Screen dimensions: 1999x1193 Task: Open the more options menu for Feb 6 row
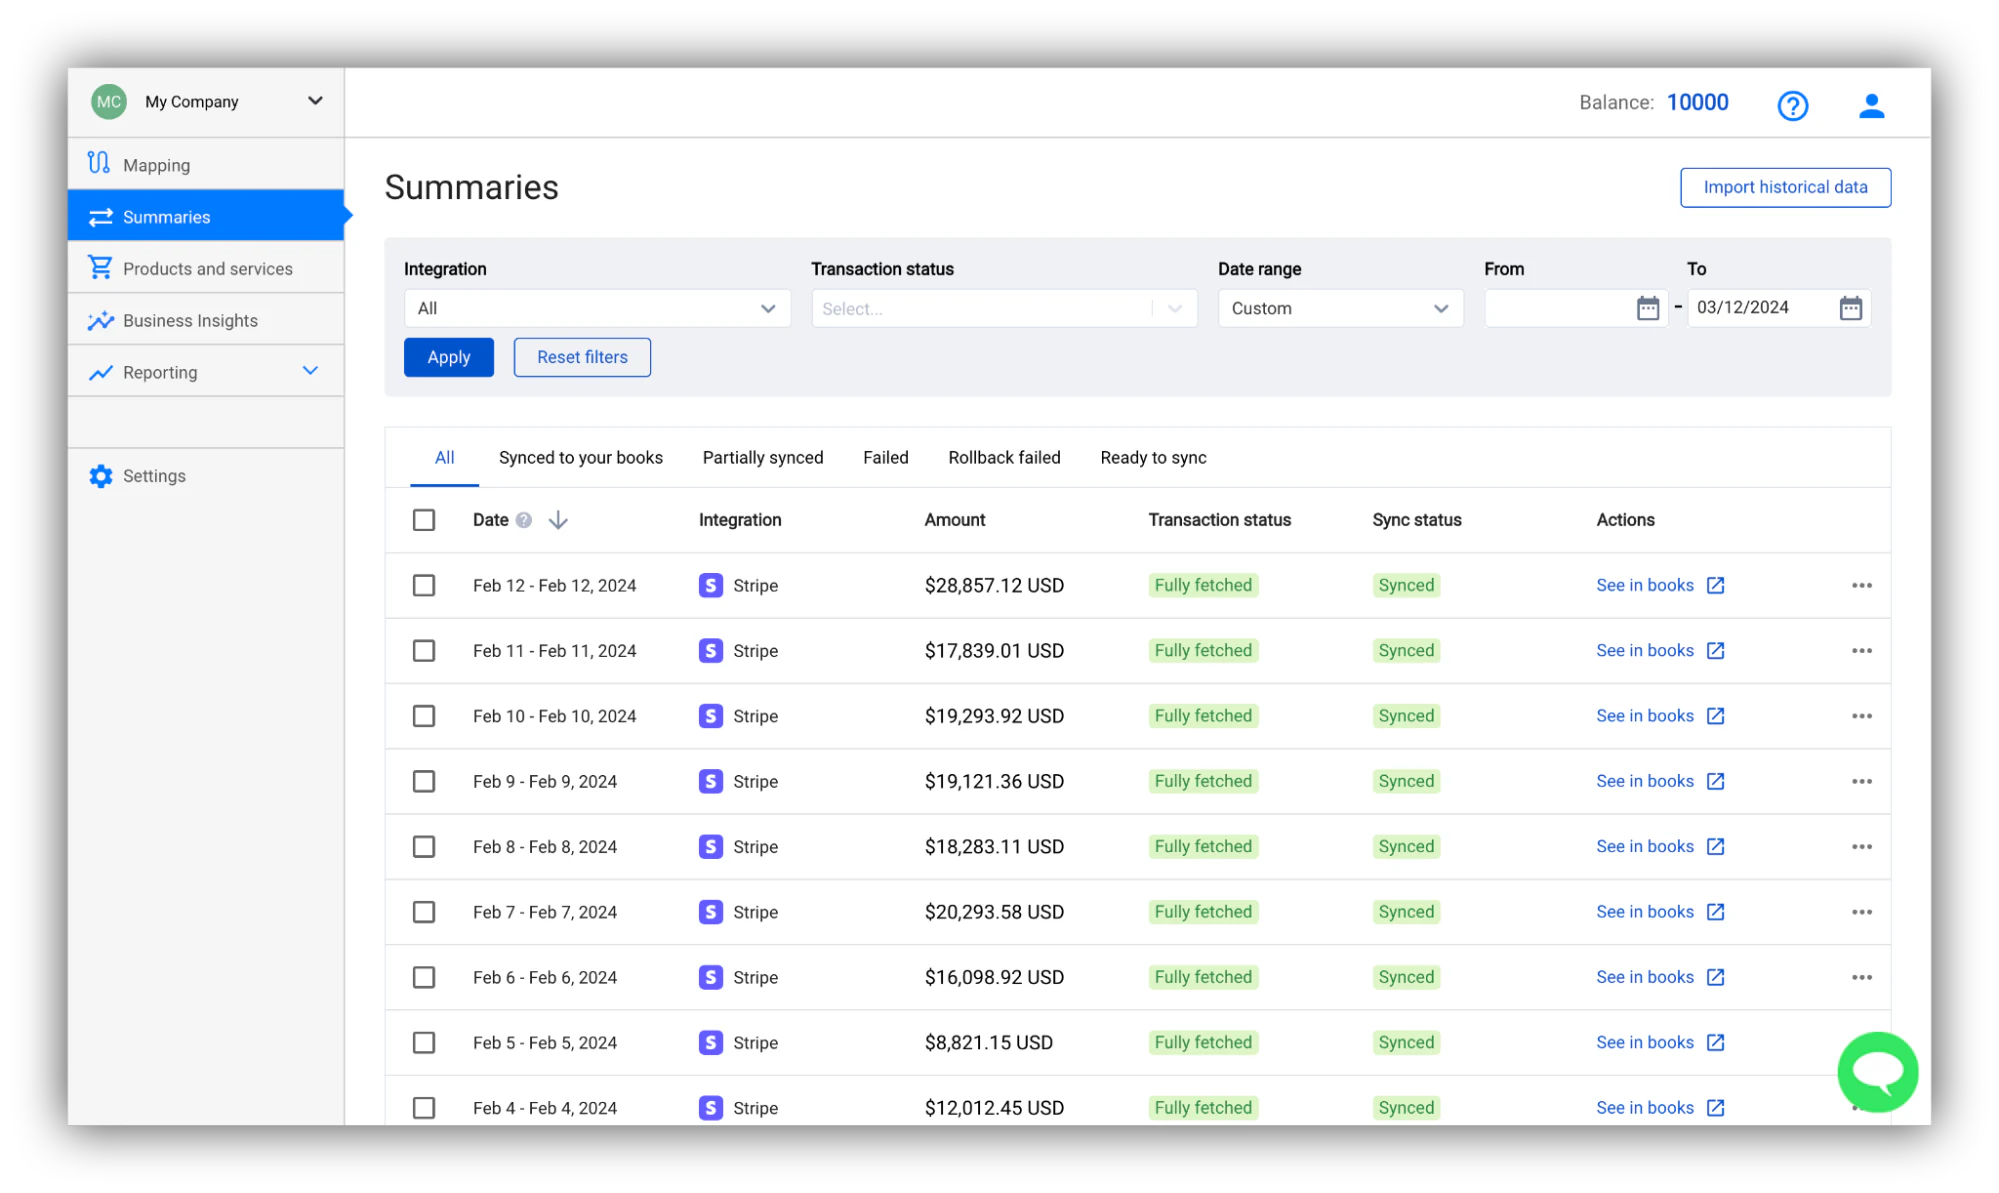tap(1861, 977)
